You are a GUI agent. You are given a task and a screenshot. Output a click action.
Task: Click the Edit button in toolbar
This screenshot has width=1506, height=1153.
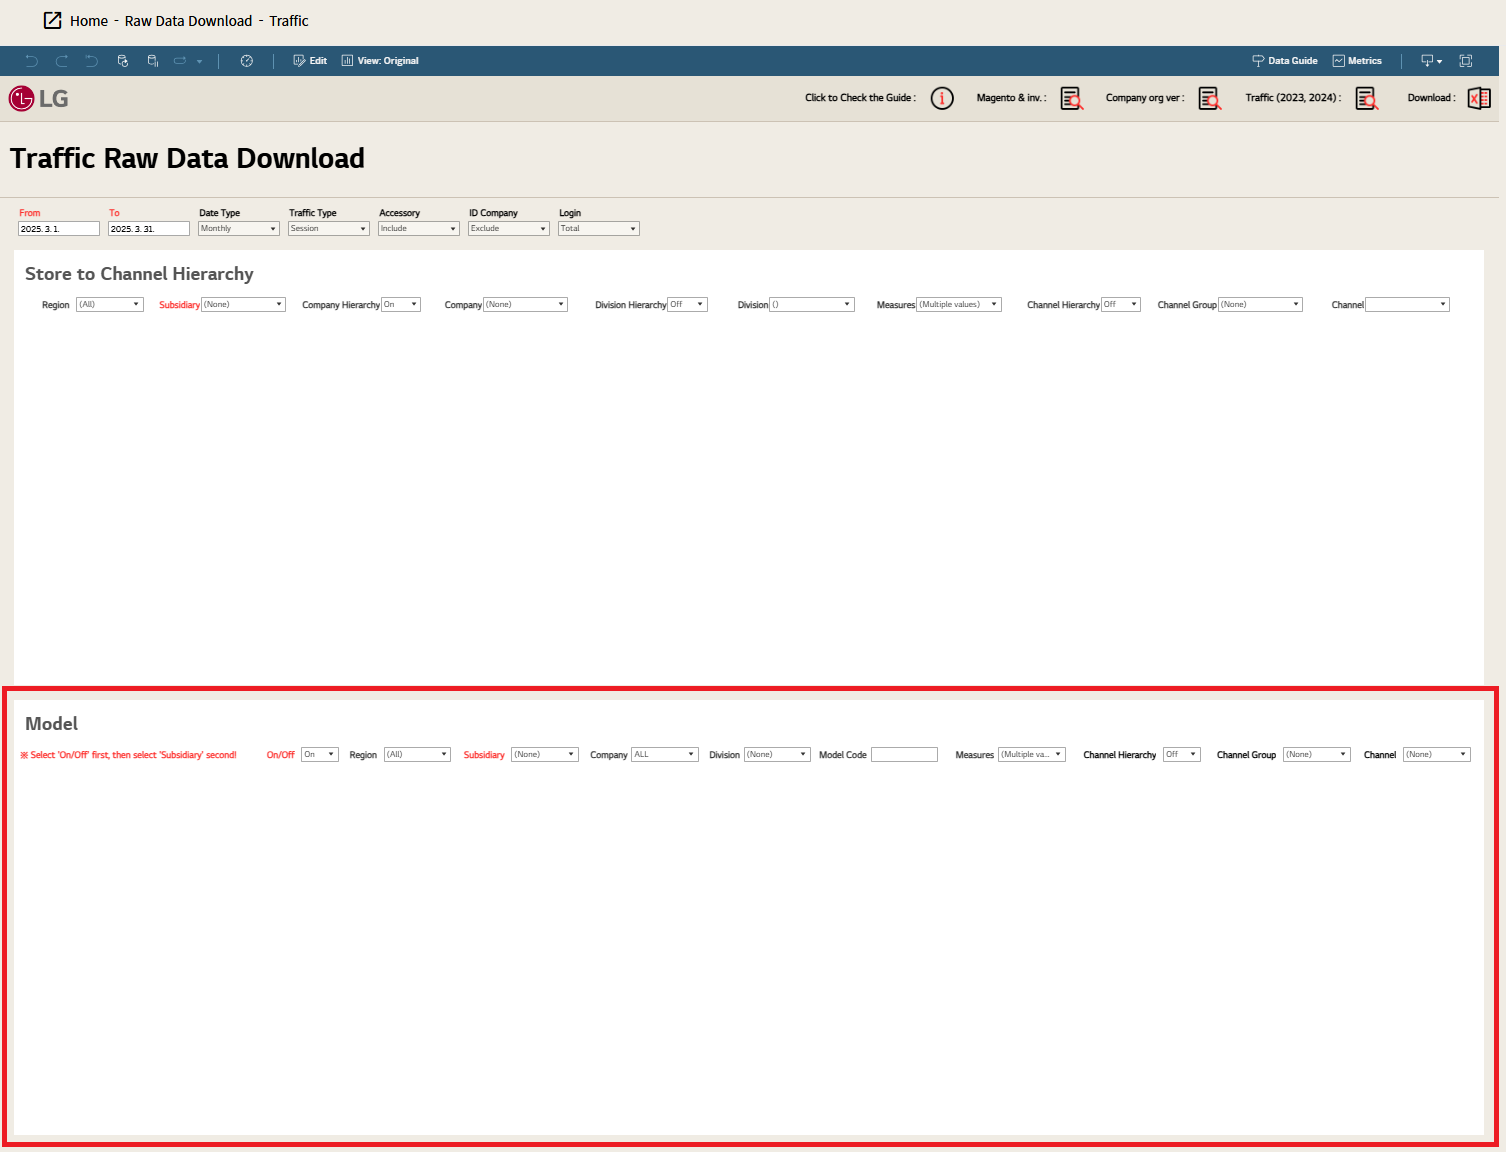click(310, 61)
